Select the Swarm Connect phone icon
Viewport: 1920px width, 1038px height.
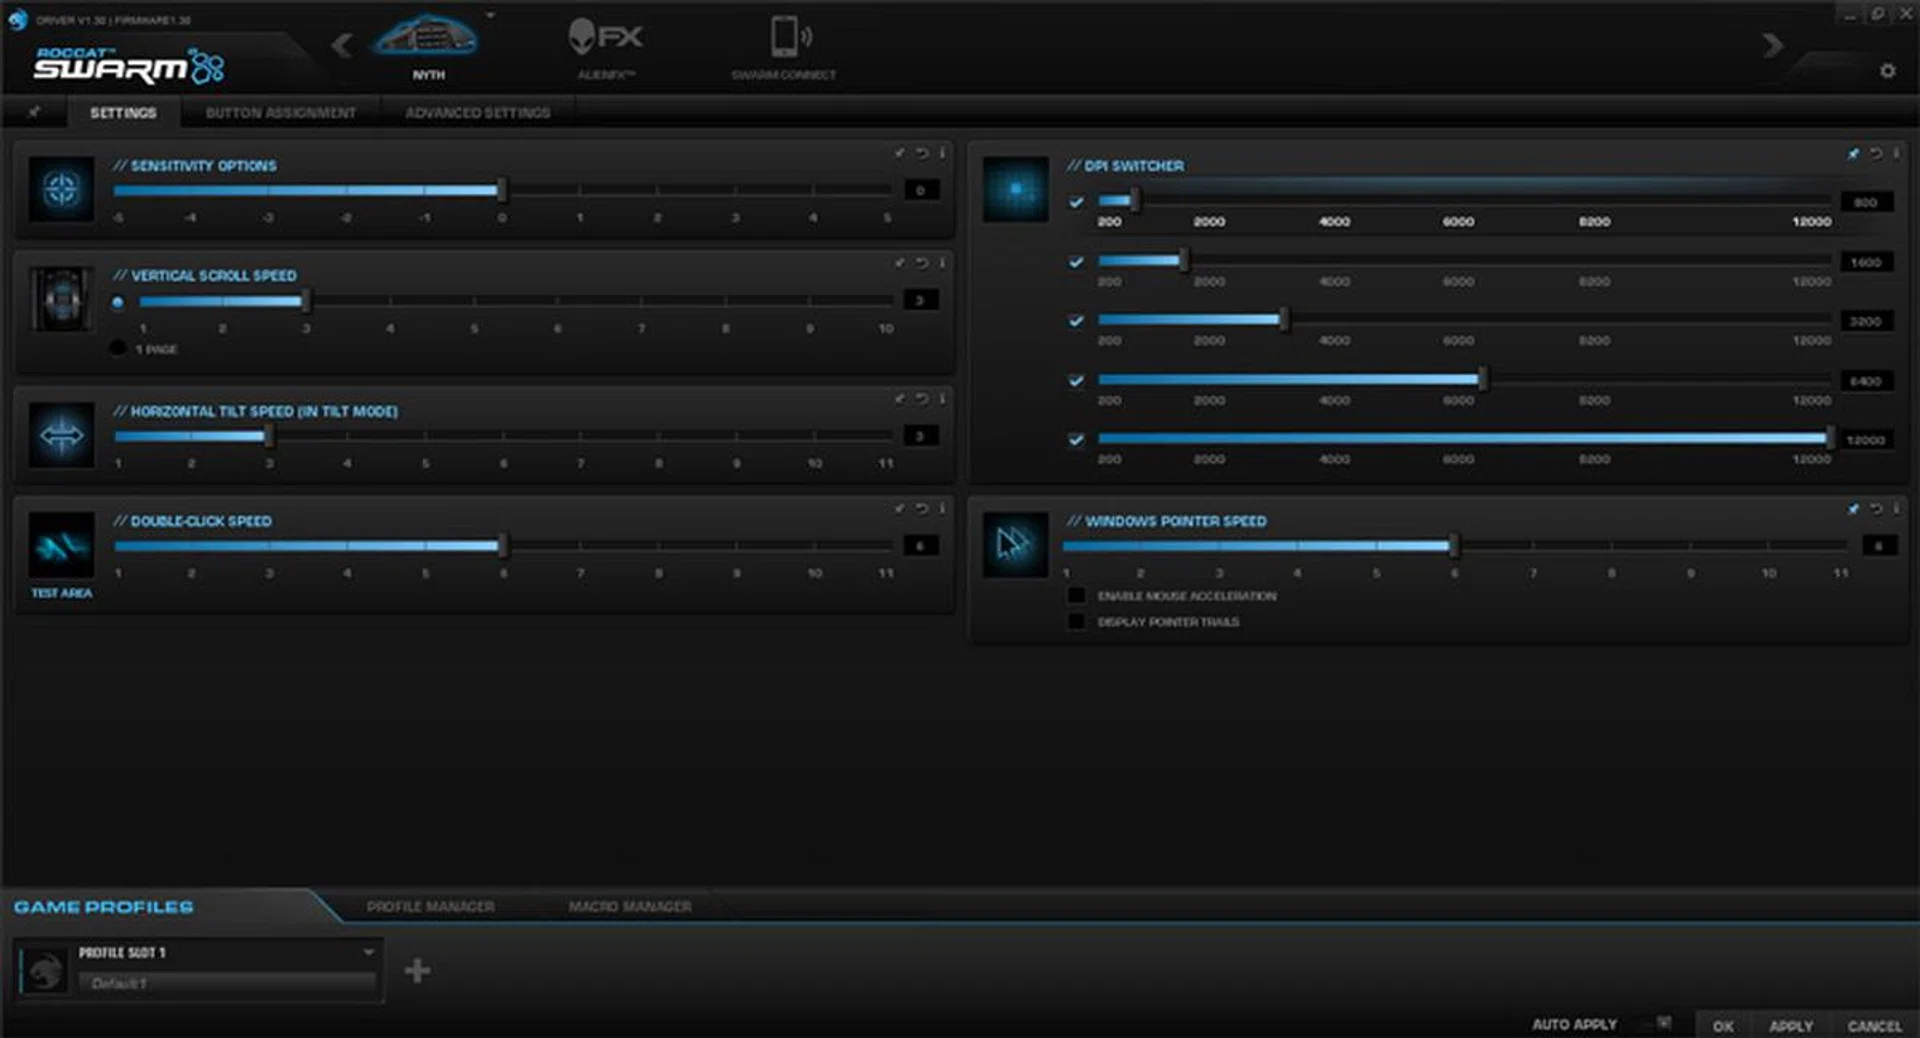[x=784, y=39]
